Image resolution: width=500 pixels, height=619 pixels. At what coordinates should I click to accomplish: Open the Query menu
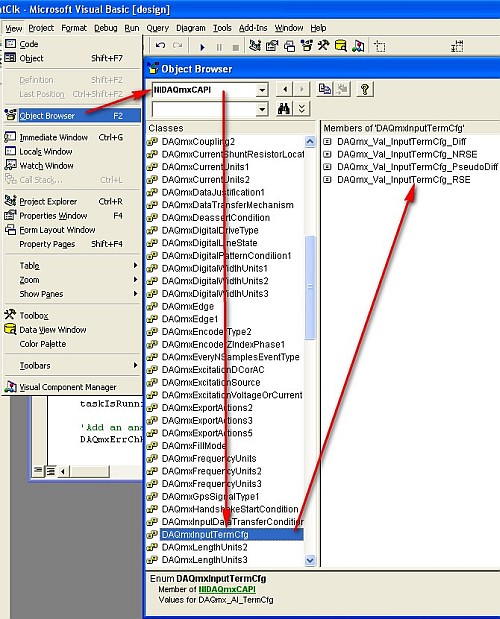pyautogui.click(x=157, y=28)
